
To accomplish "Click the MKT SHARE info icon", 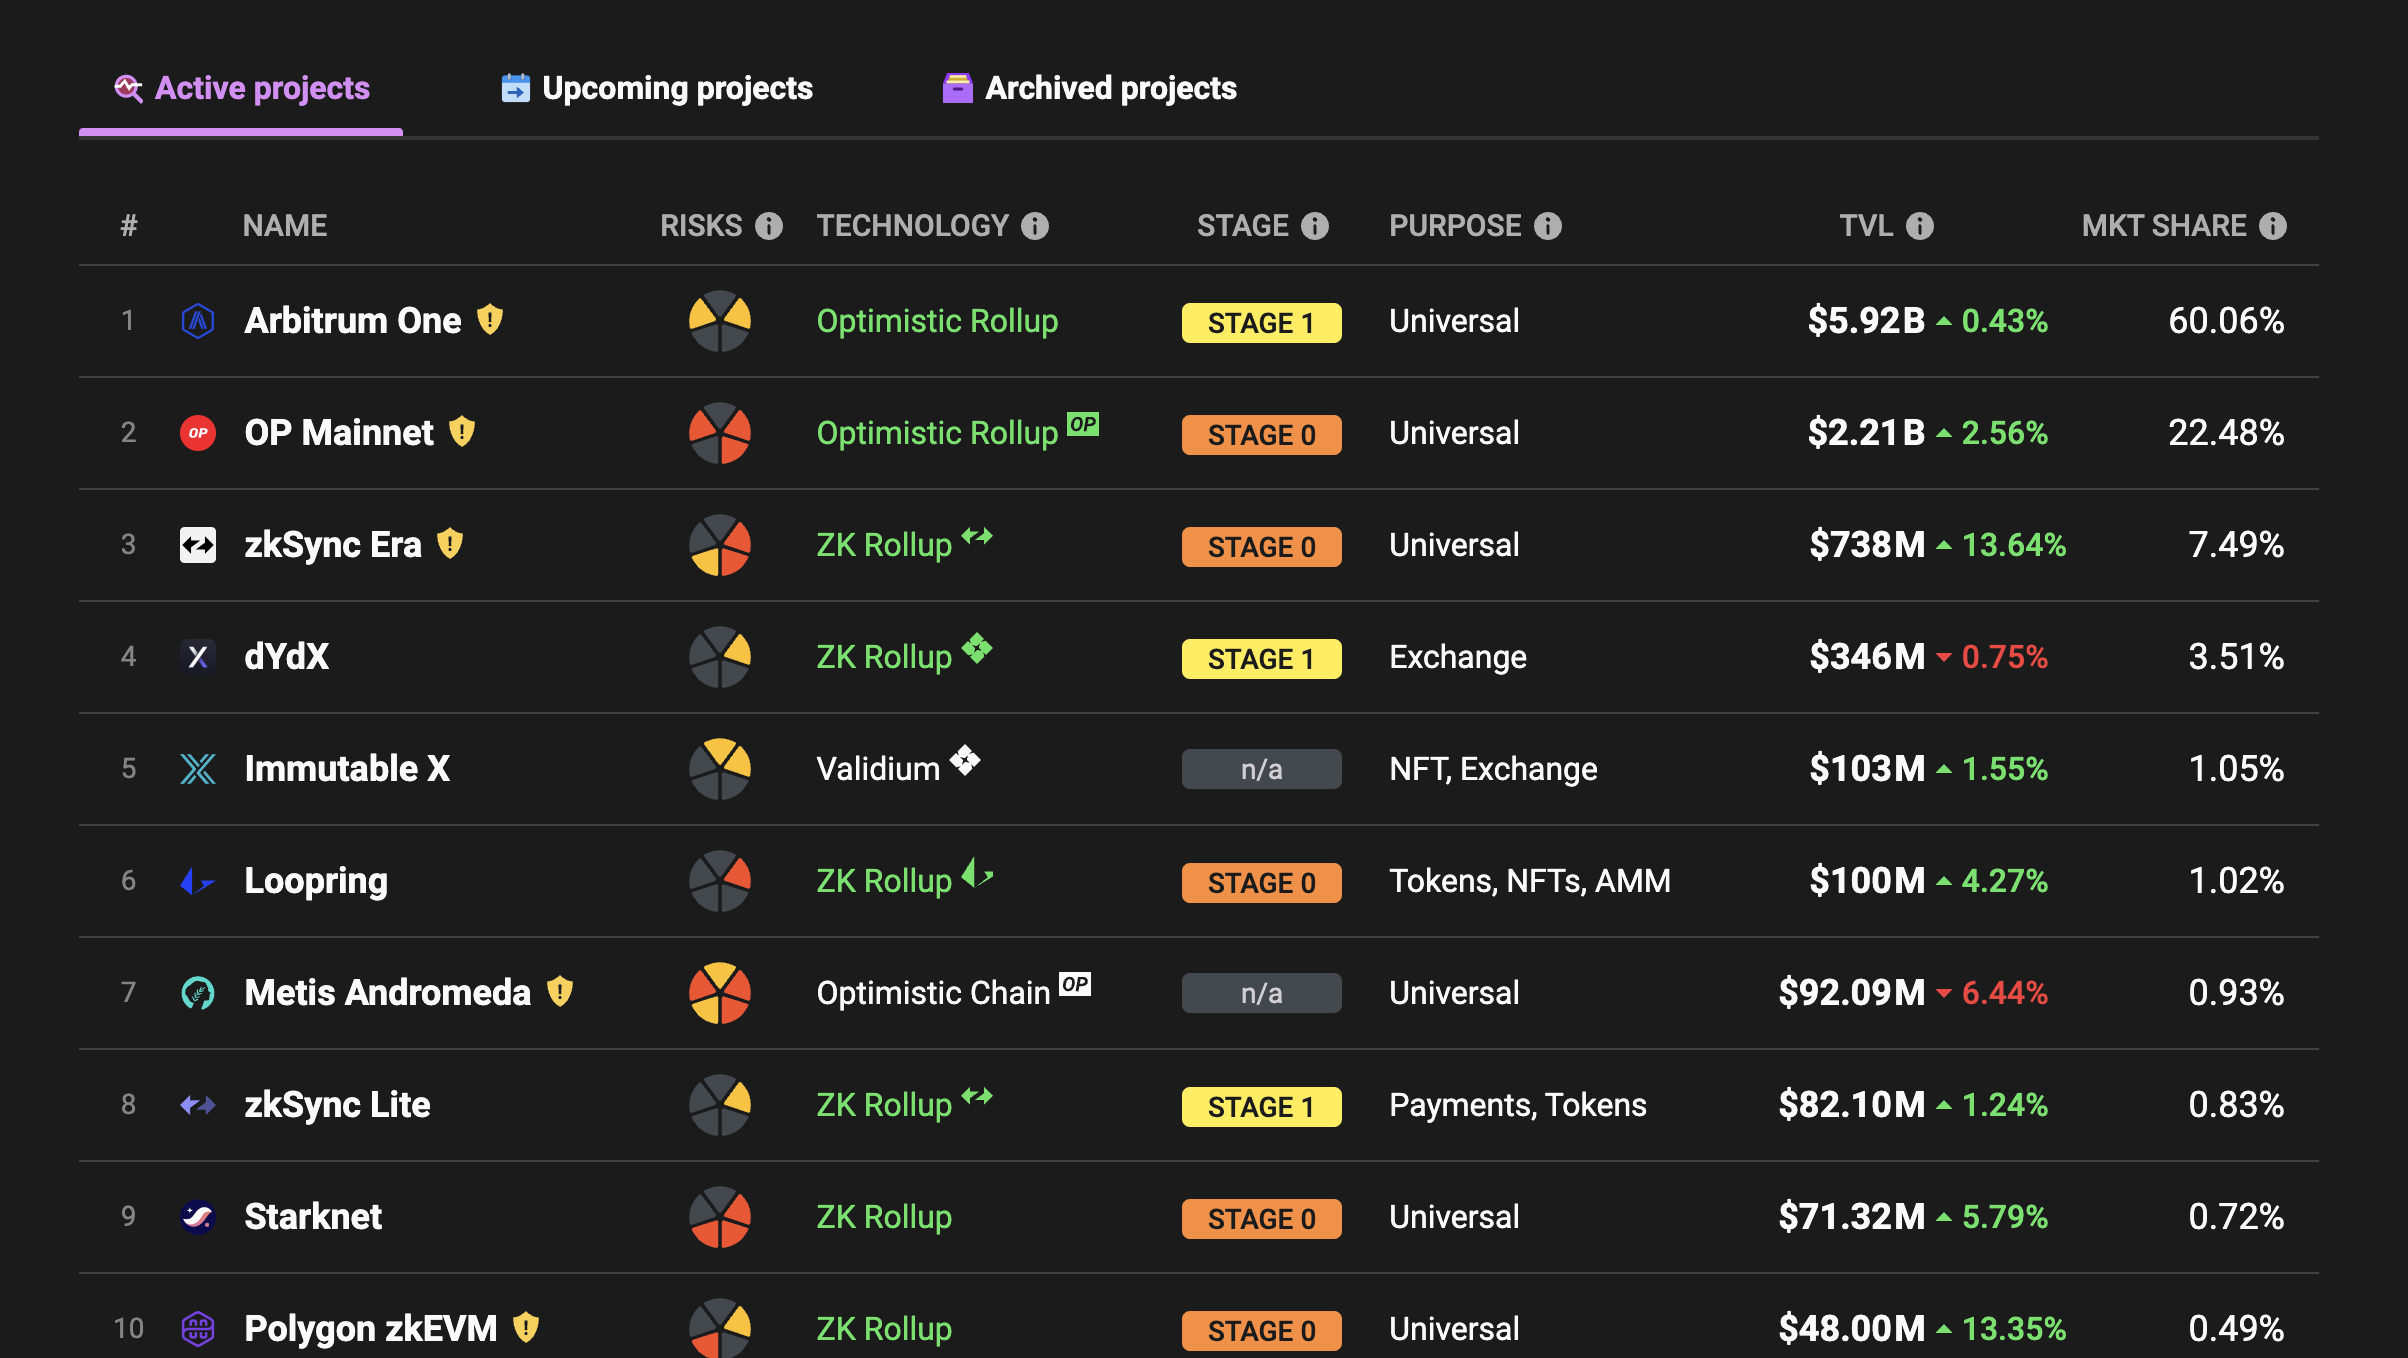I will [x=2273, y=226].
